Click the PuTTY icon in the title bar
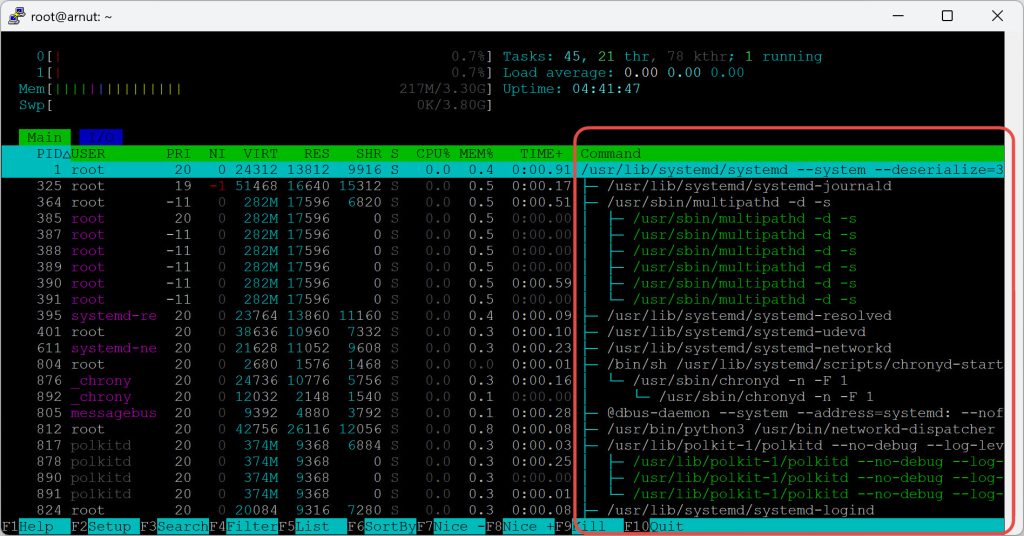The image size is (1024, 536). point(17,15)
